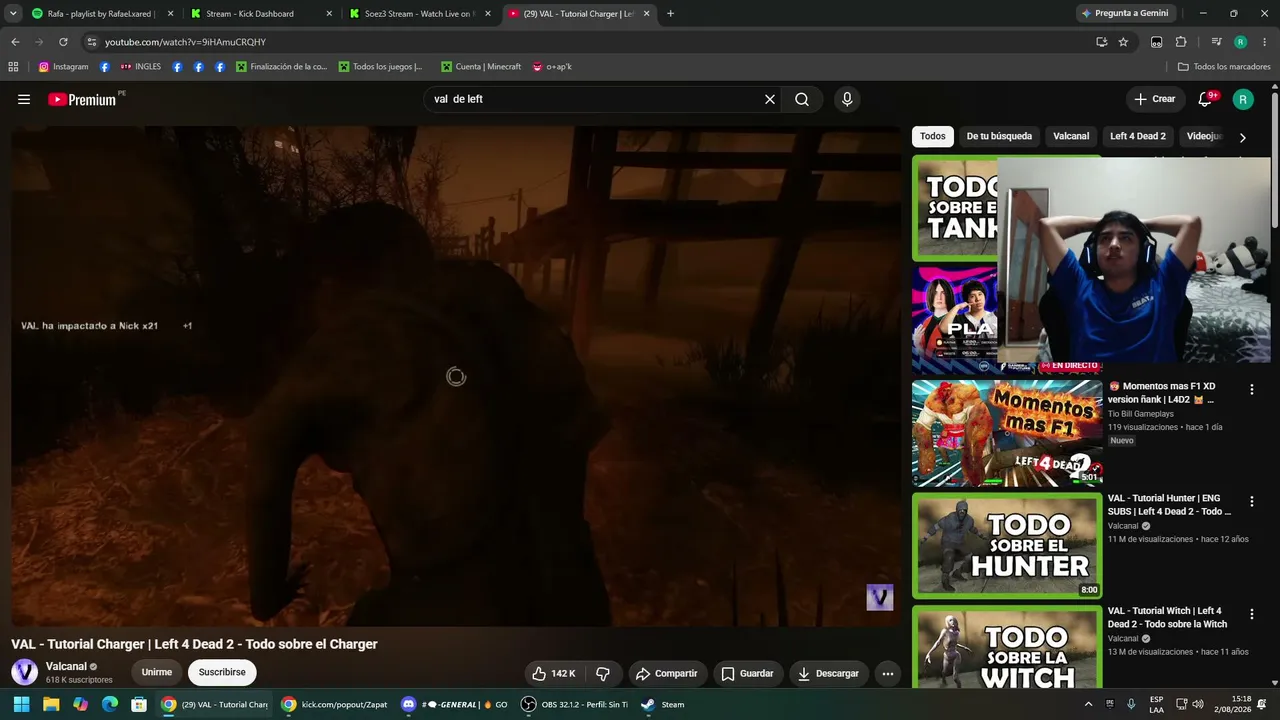
Task: Open the Windows Start menu
Action: tap(21, 704)
